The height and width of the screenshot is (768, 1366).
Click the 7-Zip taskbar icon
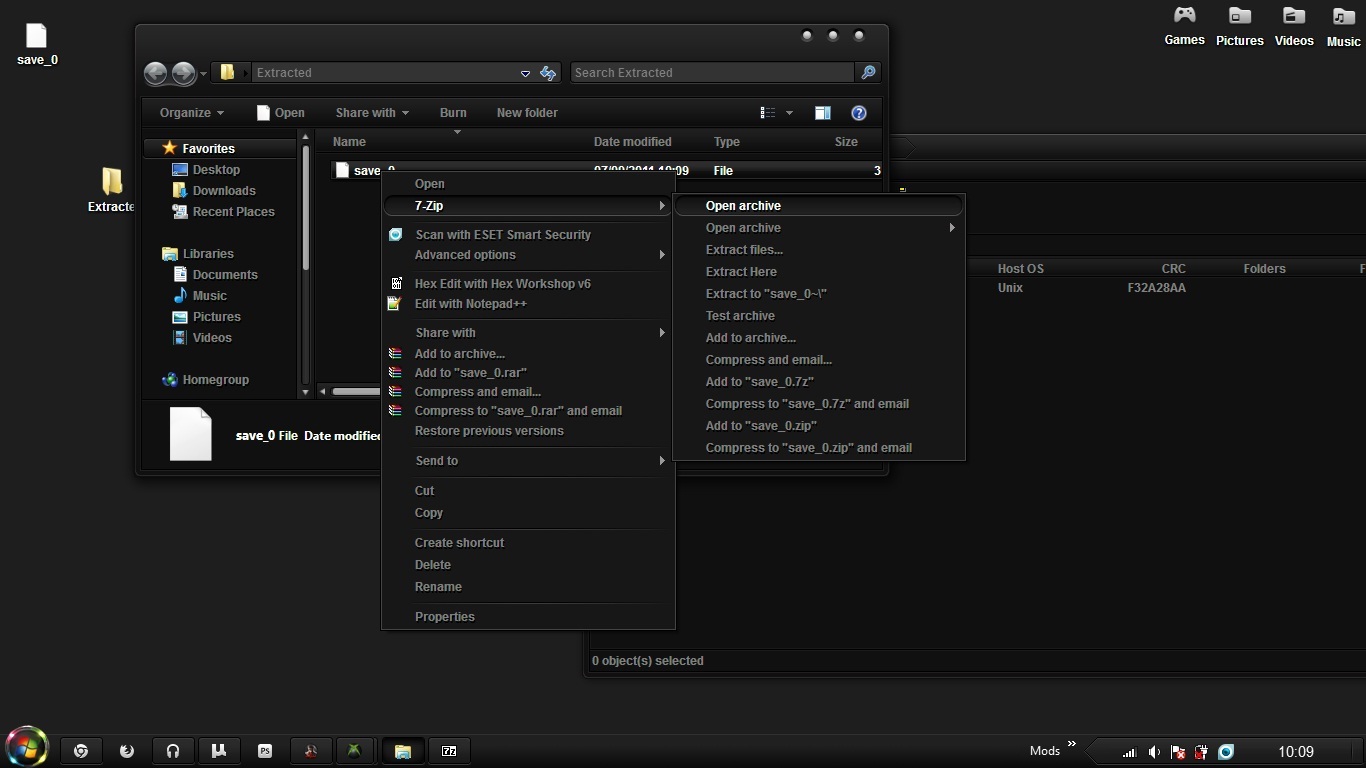(x=449, y=751)
